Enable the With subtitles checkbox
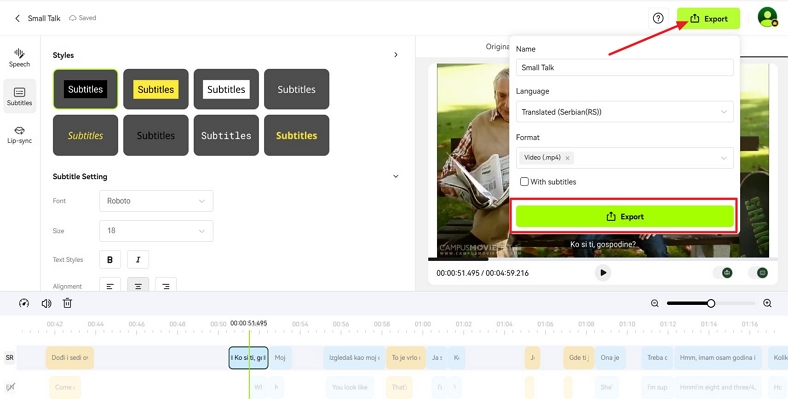788x399 pixels. (524, 181)
